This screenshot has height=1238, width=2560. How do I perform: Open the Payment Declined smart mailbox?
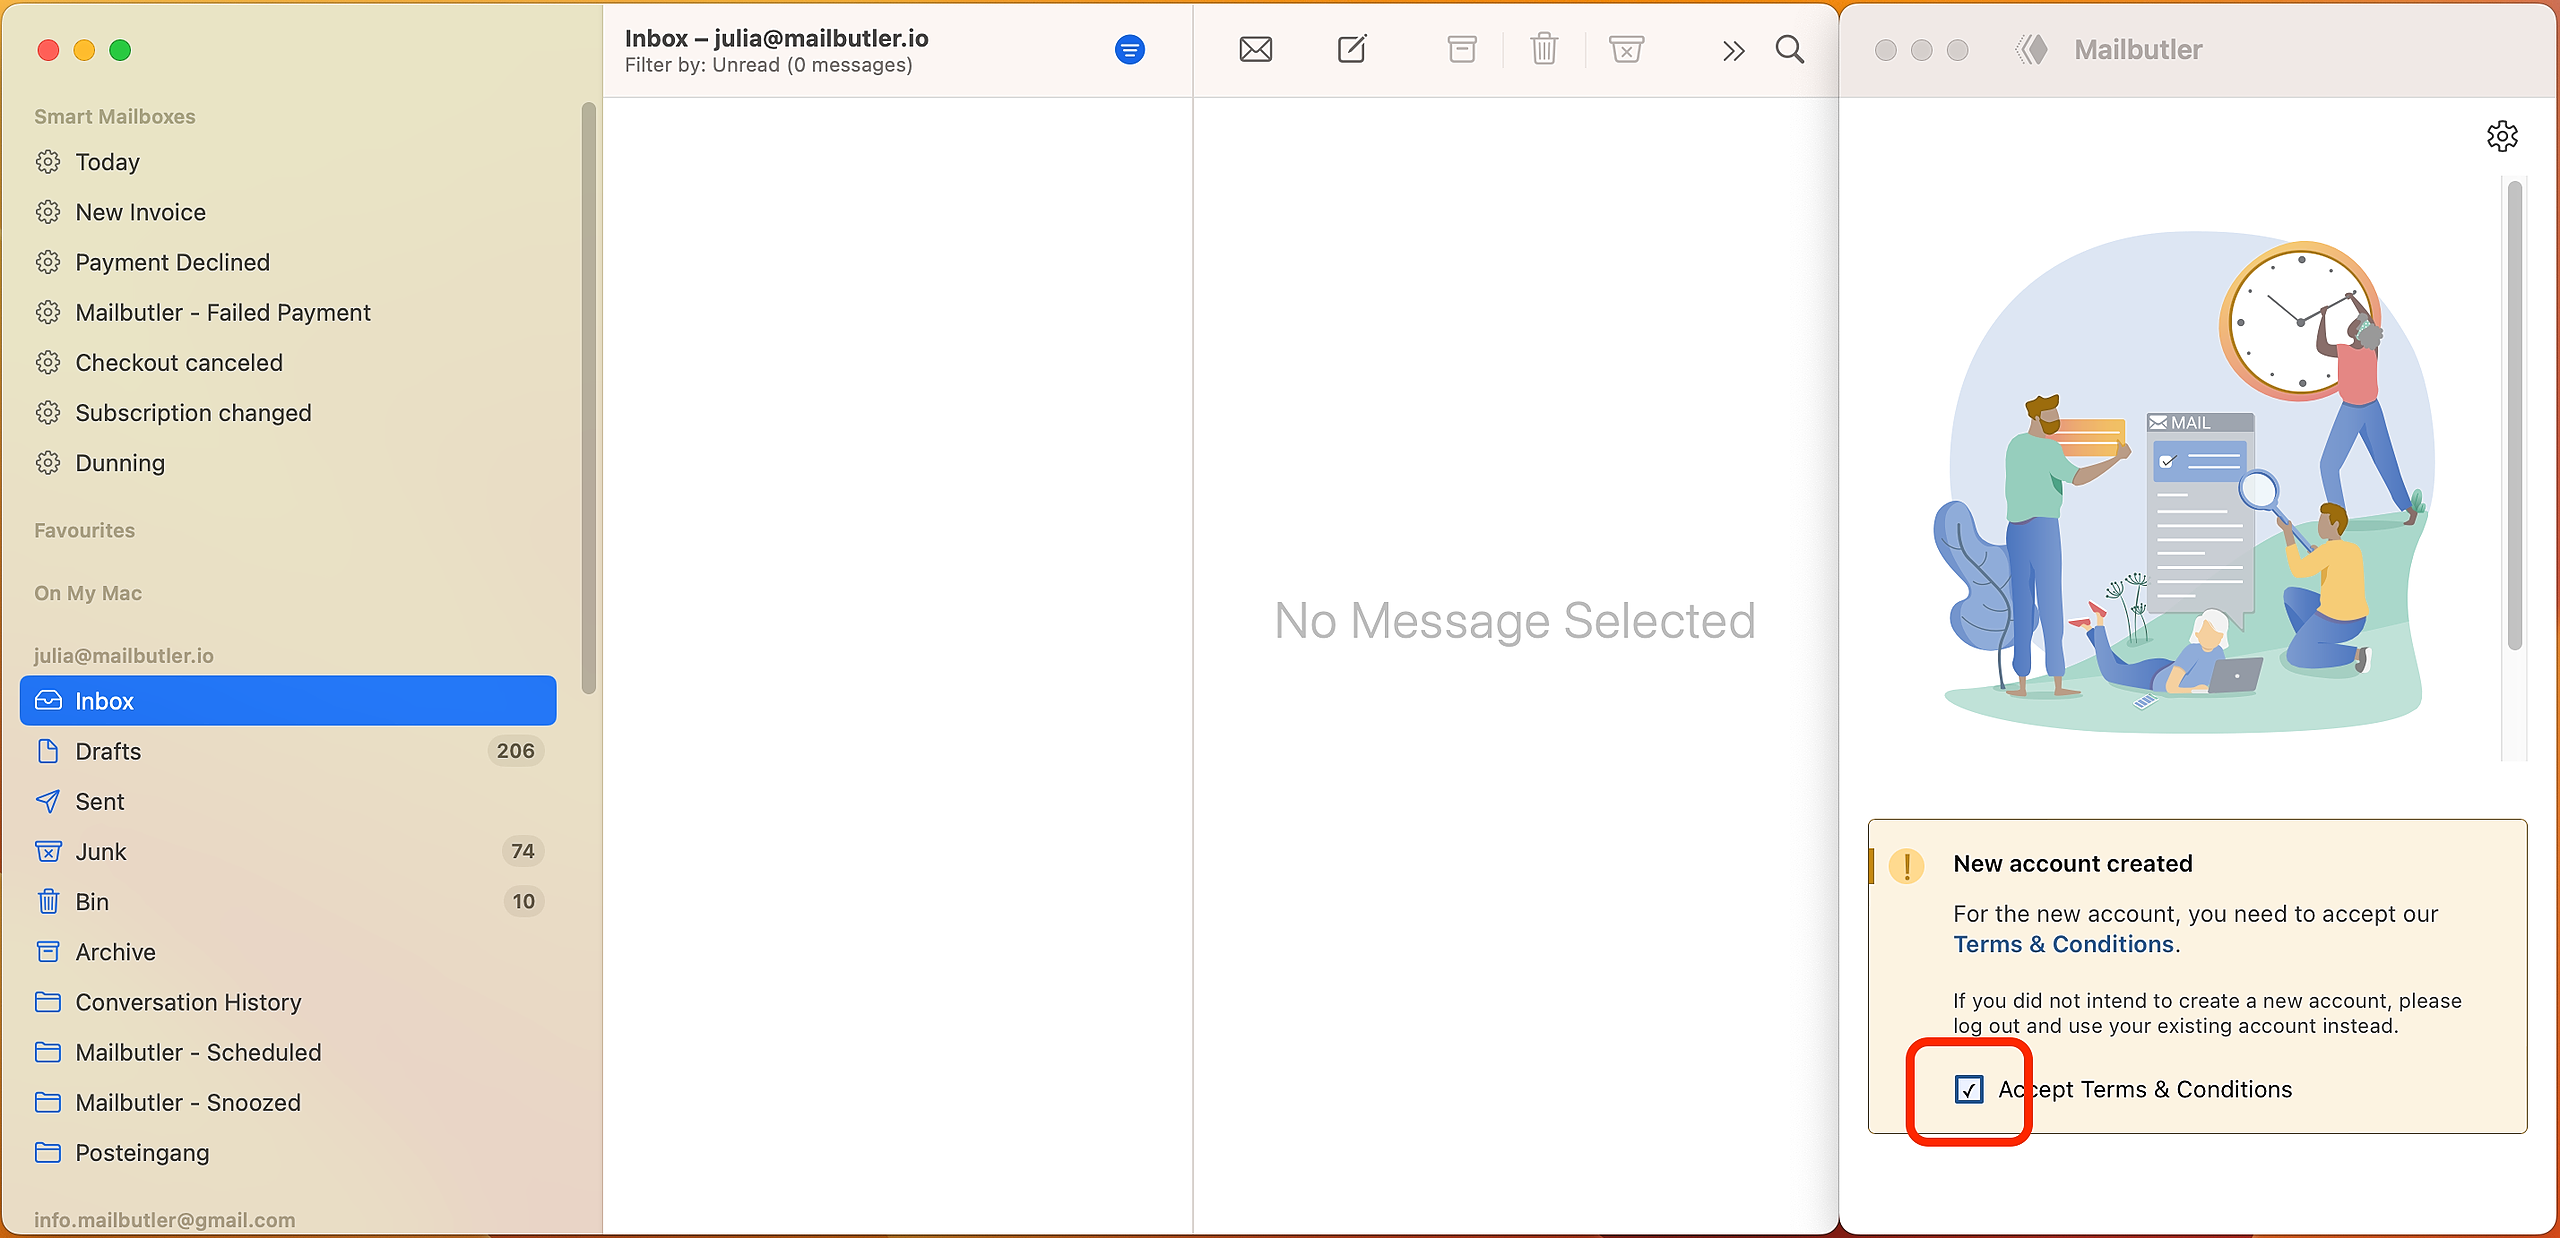(288, 262)
